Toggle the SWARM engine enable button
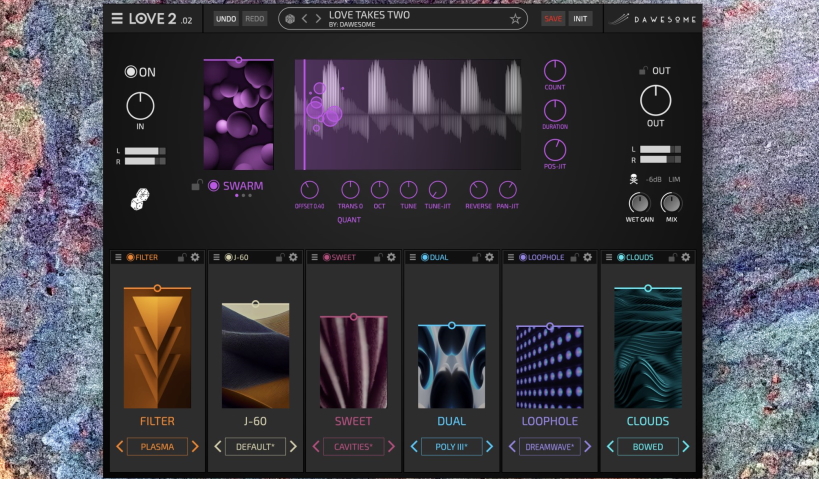 [x=213, y=185]
